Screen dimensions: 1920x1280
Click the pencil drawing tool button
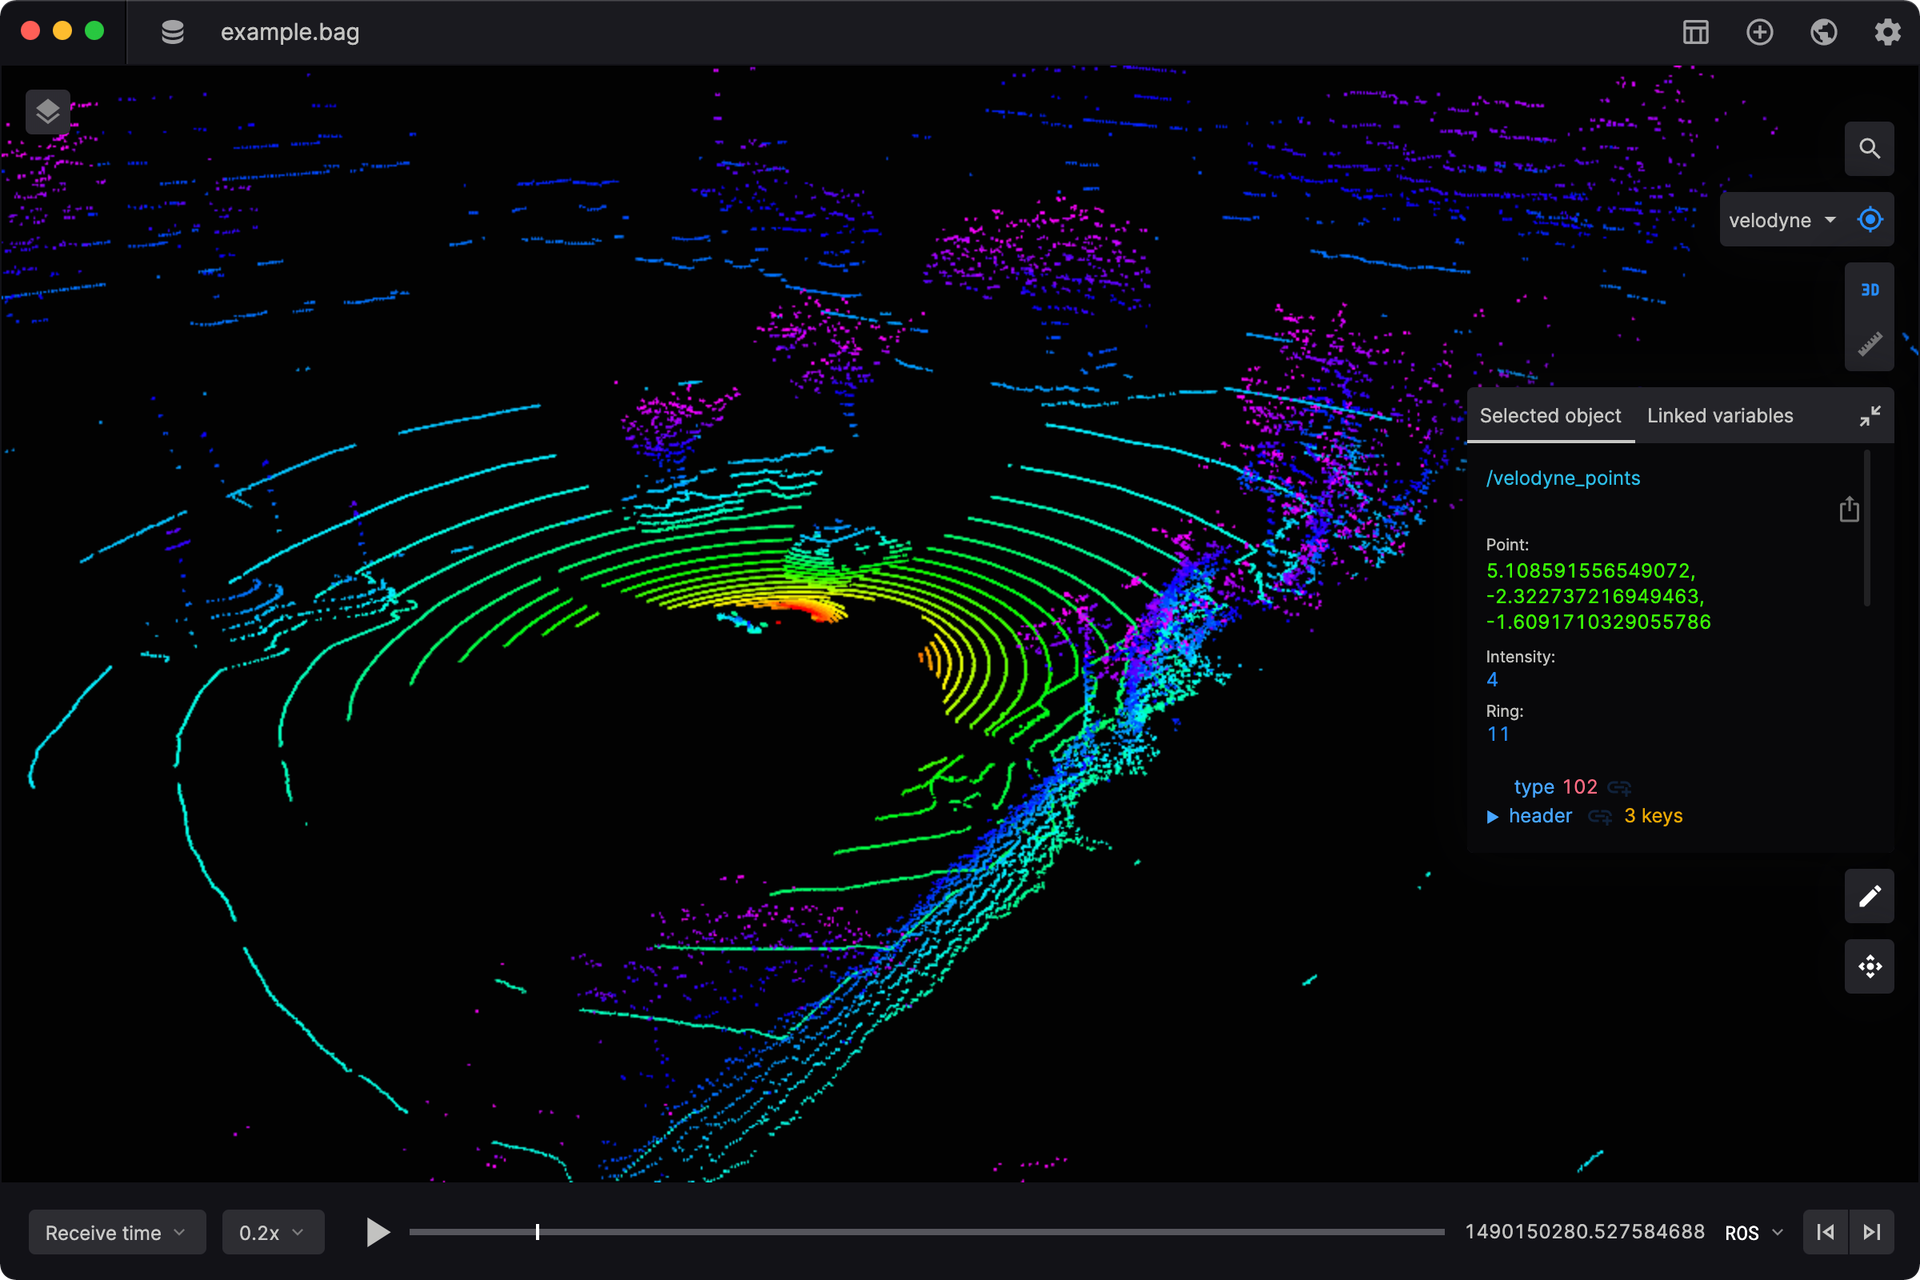click(1869, 896)
